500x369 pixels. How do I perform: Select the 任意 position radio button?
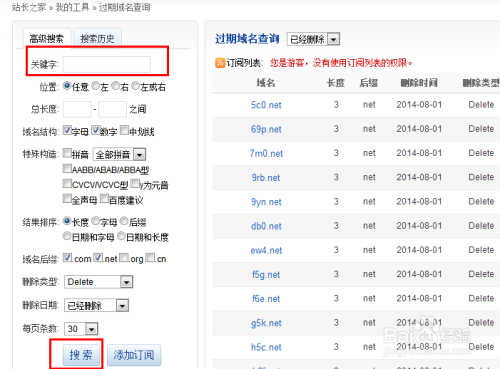67,86
